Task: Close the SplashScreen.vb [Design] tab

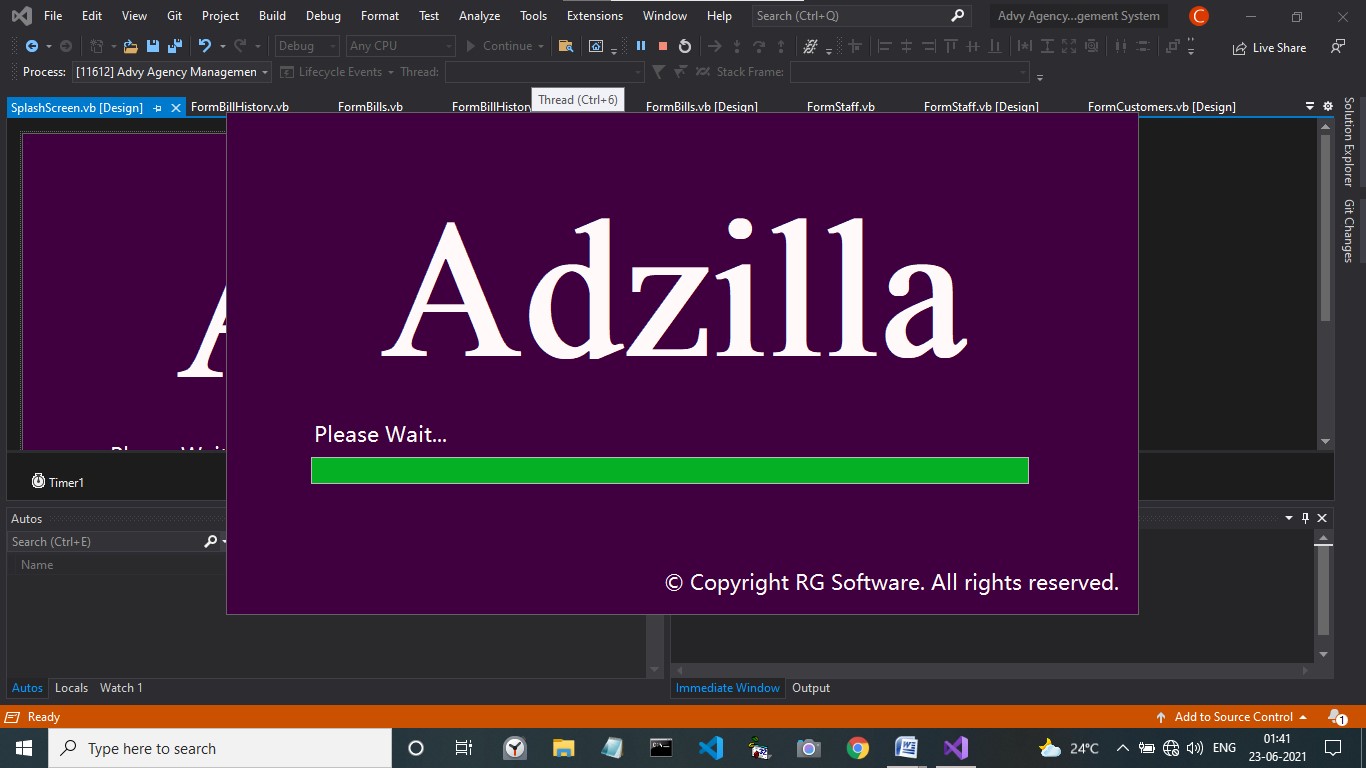Action: pos(176,108)
